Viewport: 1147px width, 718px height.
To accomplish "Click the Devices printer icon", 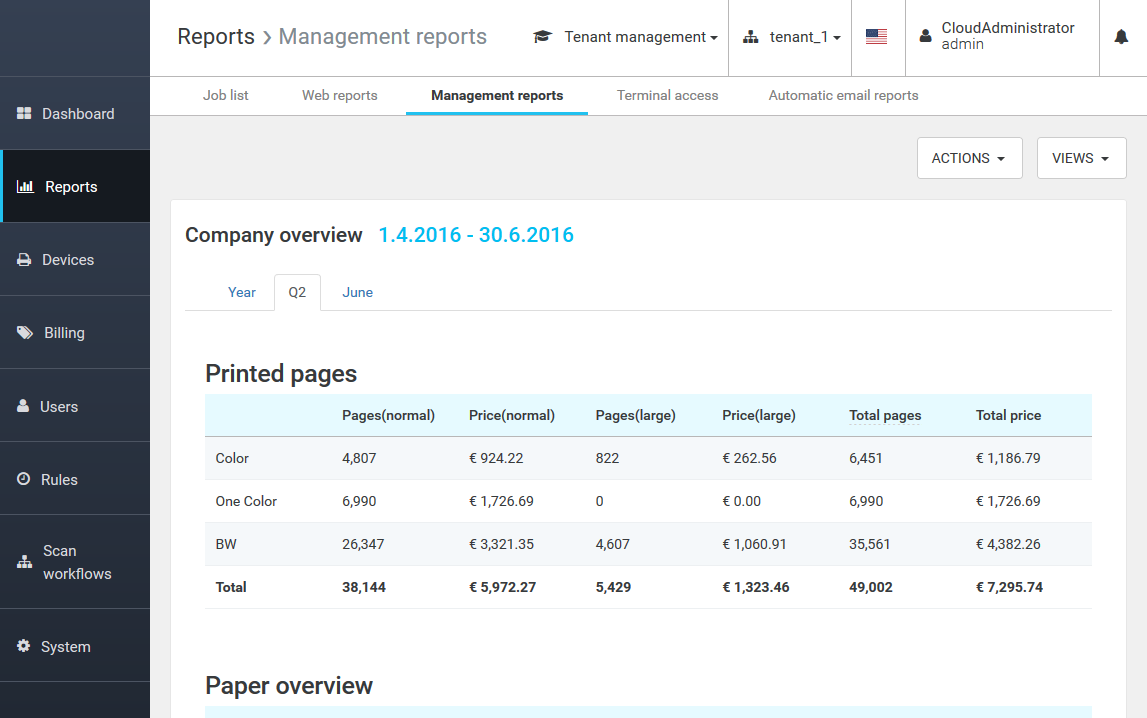I will coord(24,260).
